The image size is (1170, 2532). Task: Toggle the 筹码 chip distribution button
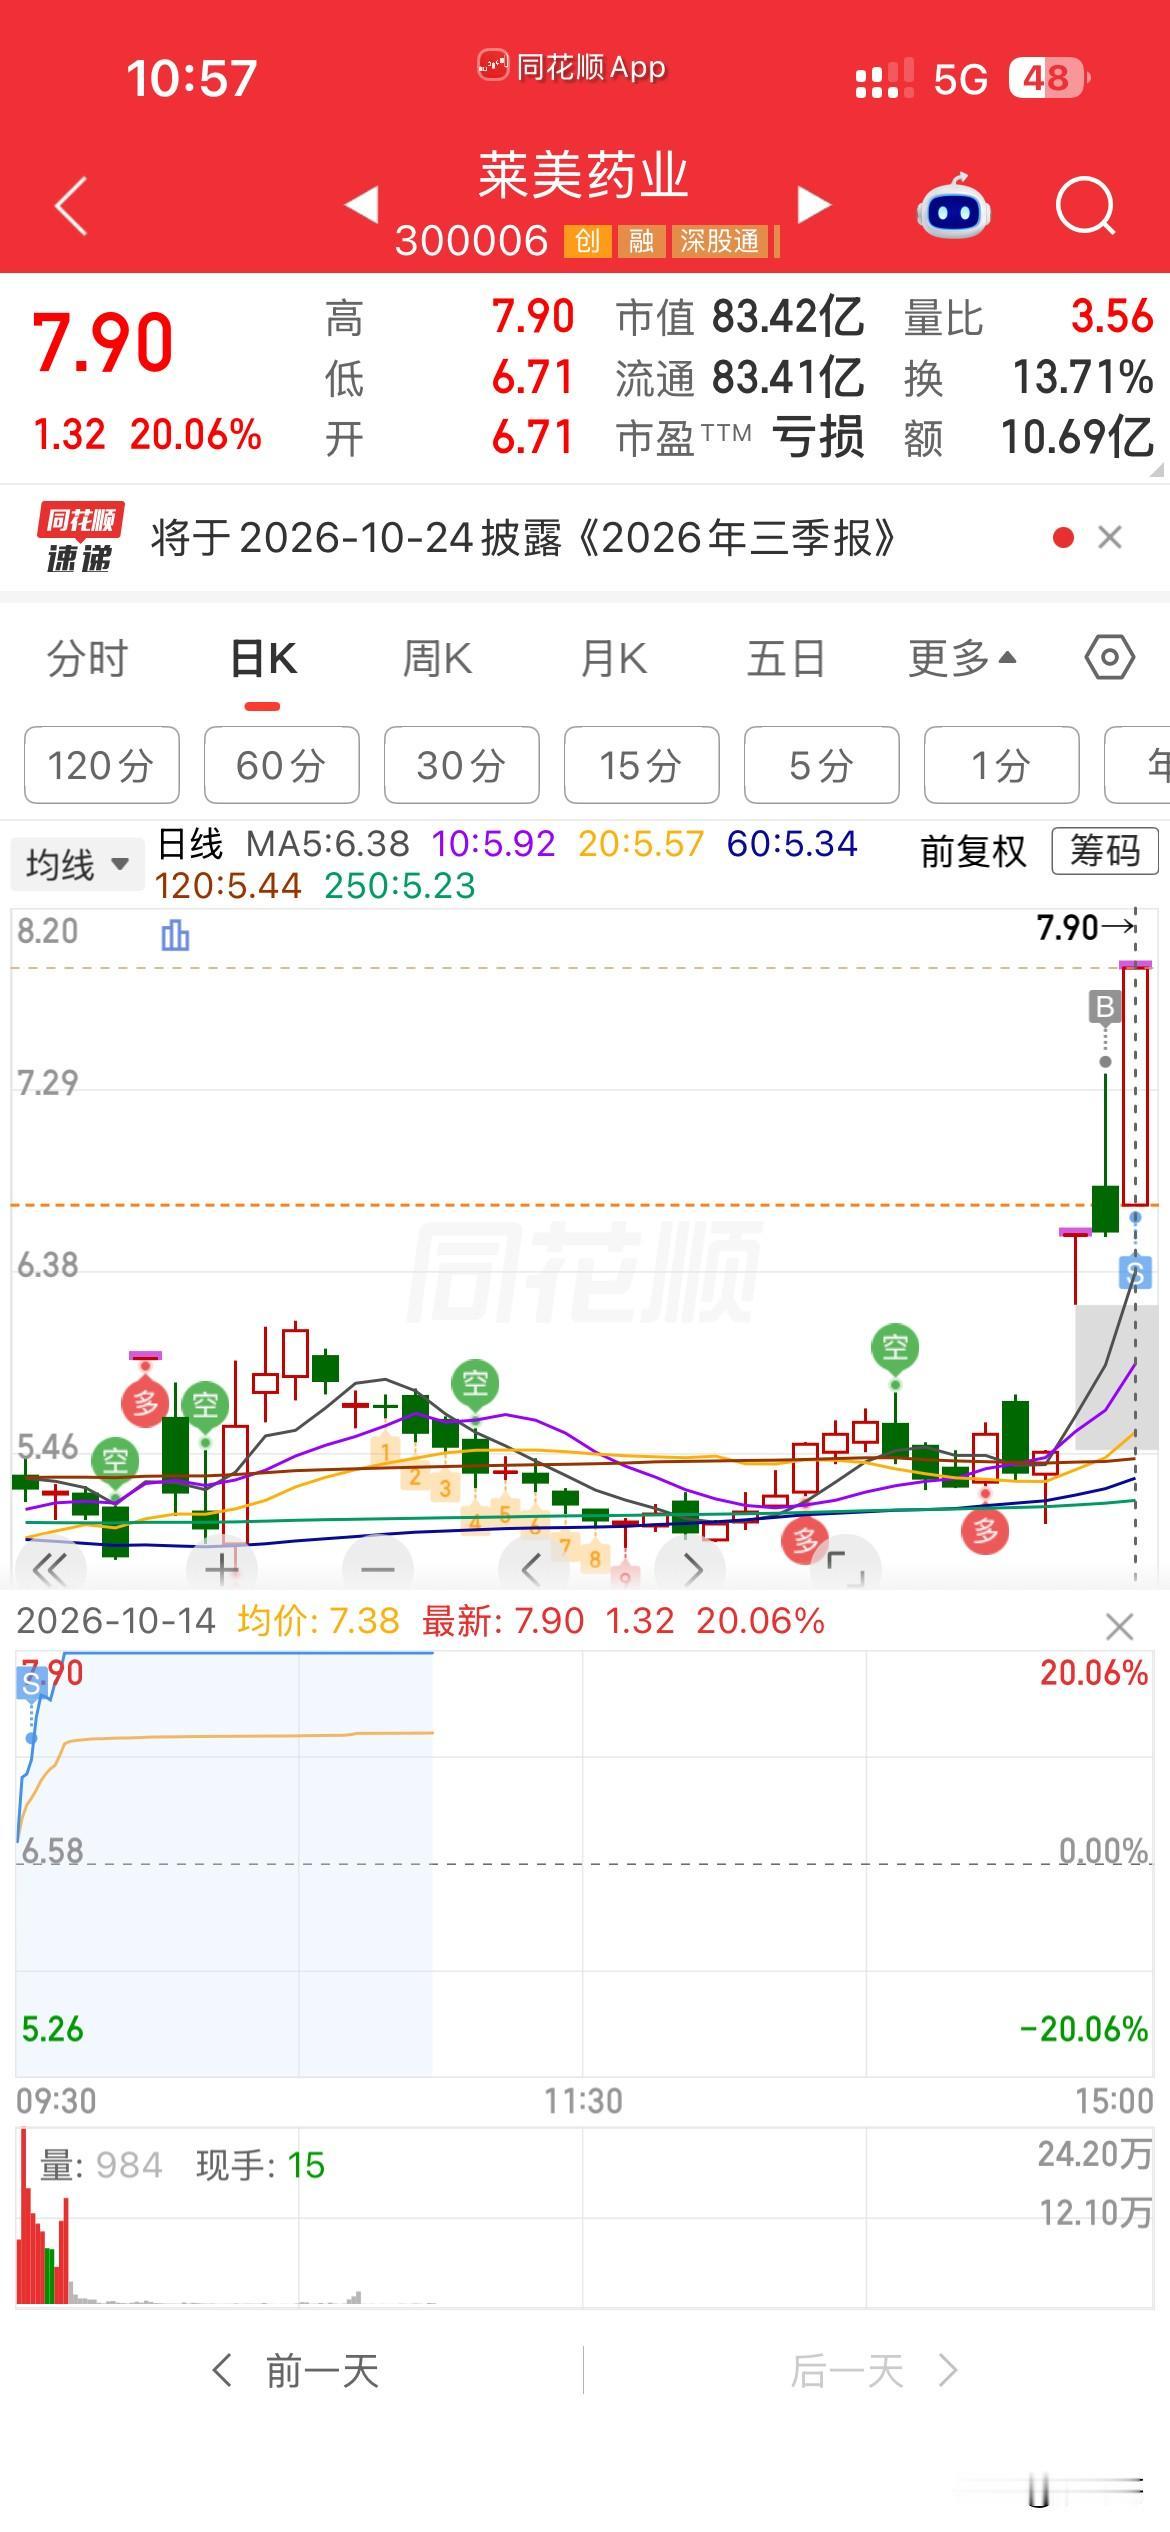click(1105, 851)
